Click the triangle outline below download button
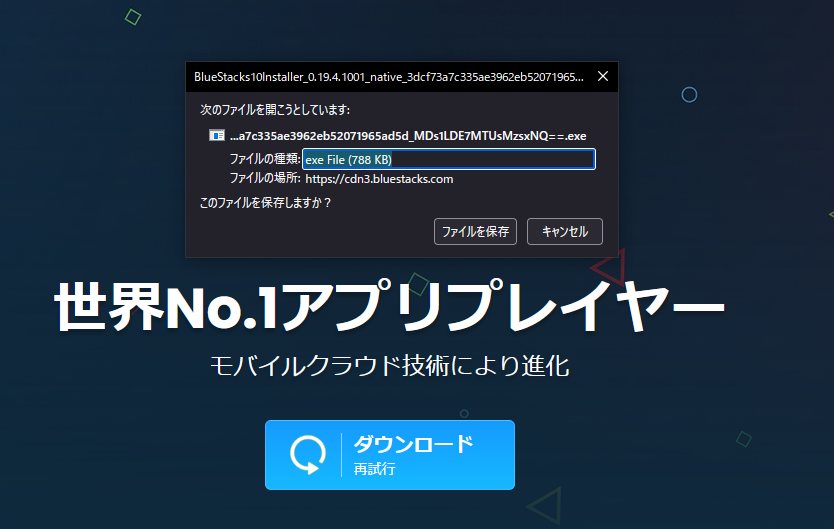This screenshot has width=834, height=529. [546, 506]
